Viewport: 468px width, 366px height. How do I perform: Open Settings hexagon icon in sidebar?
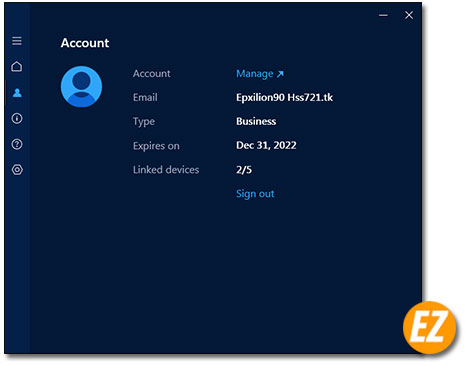click(17, 170)
